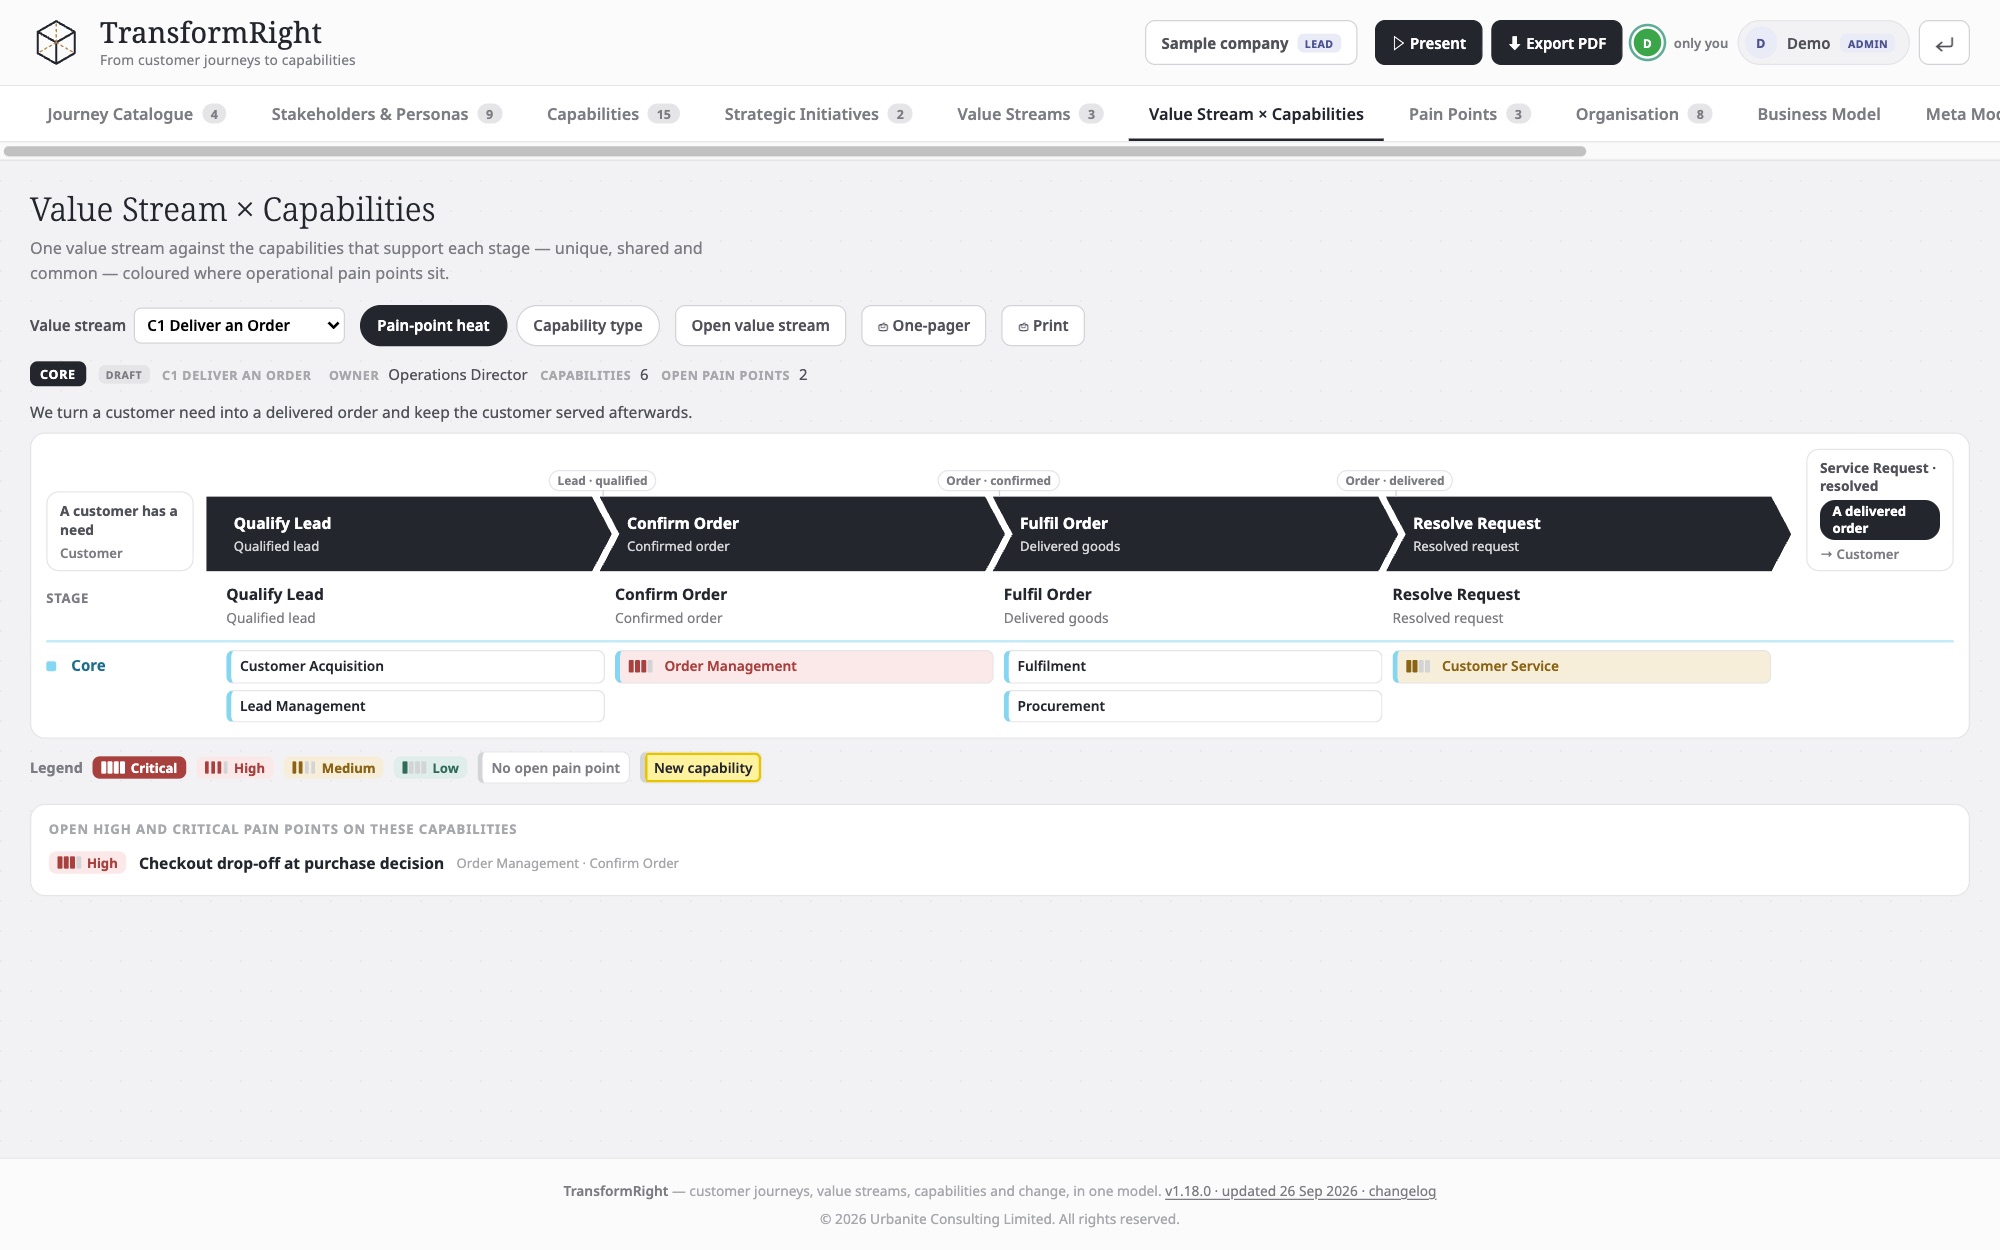Select the Value Stream × Capabilities tab
Viewport: 2000px width, 1250px height.
coord(1256,114)
